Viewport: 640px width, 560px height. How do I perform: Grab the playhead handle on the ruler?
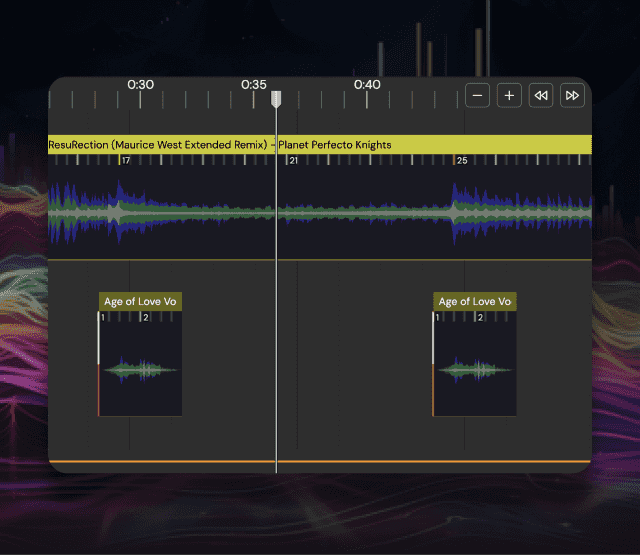click(277, 99)
